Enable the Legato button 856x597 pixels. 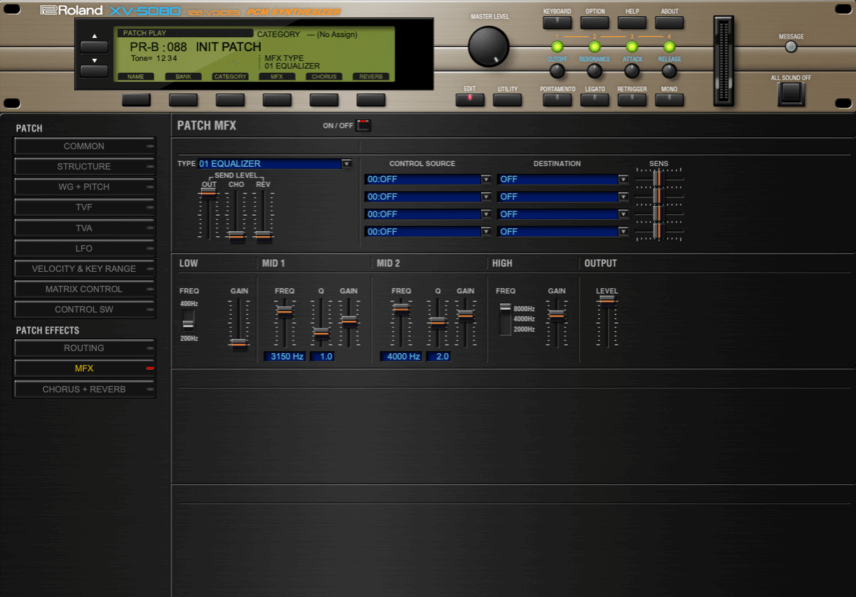(594, 100)
